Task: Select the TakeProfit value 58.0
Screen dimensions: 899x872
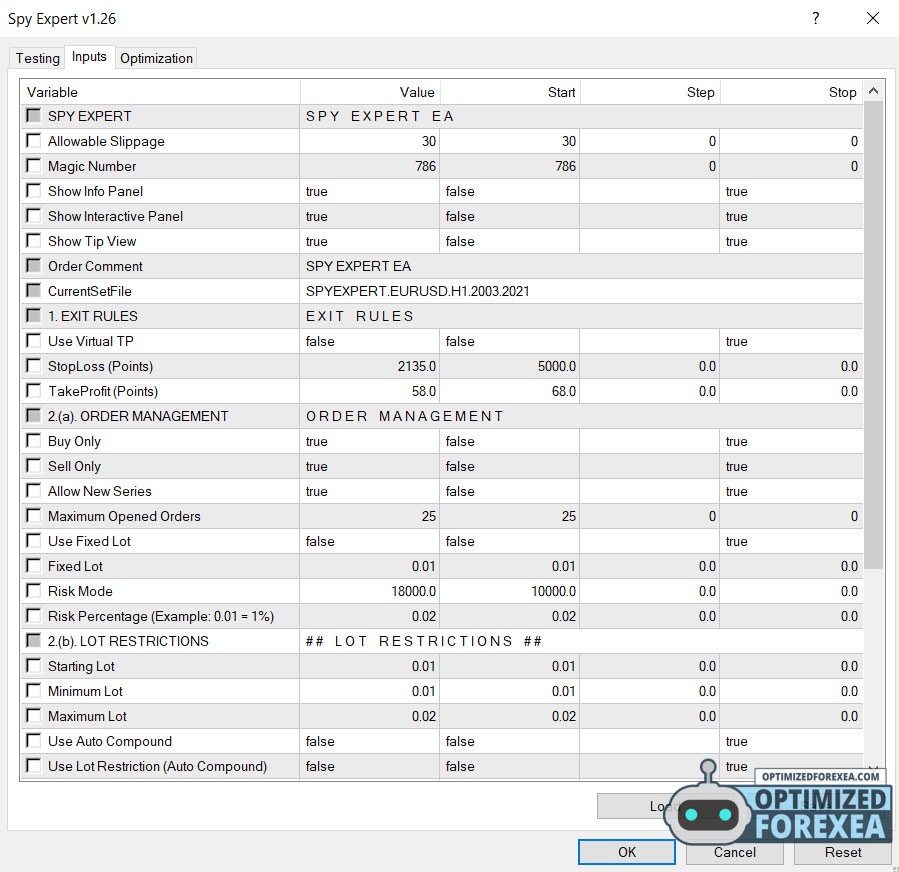Action: click(x=370, y=391)
